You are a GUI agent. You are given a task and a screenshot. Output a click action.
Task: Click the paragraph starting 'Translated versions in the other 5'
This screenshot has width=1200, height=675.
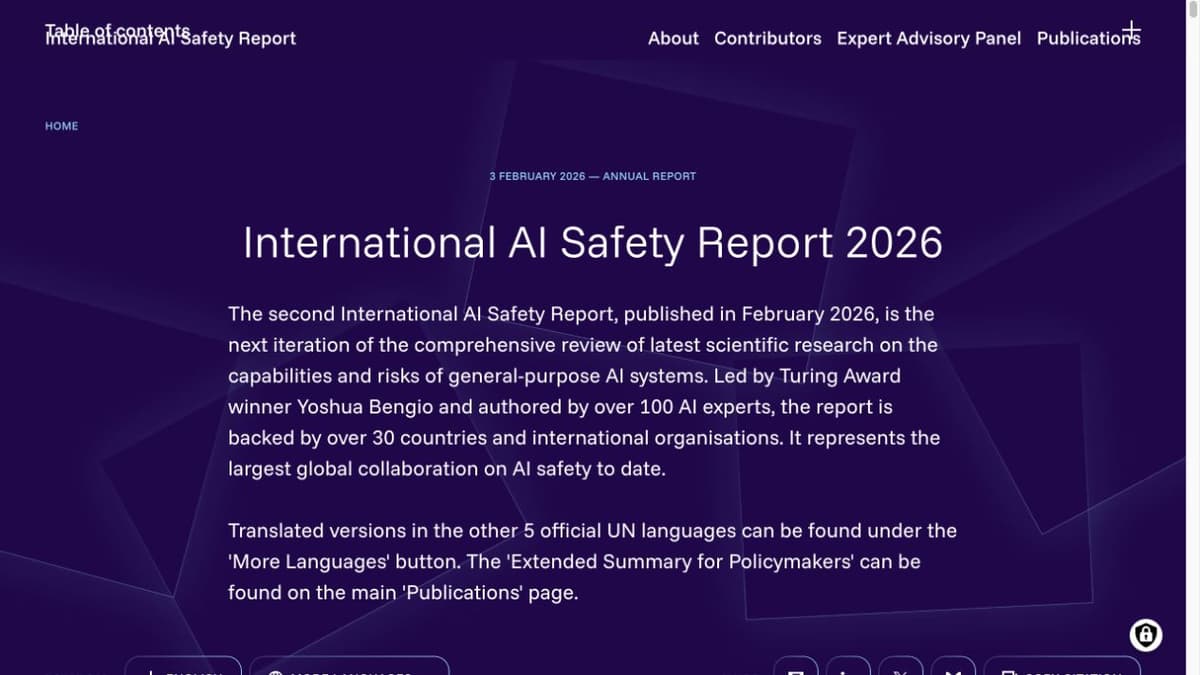pyautogui.click(x=592, y=561)
